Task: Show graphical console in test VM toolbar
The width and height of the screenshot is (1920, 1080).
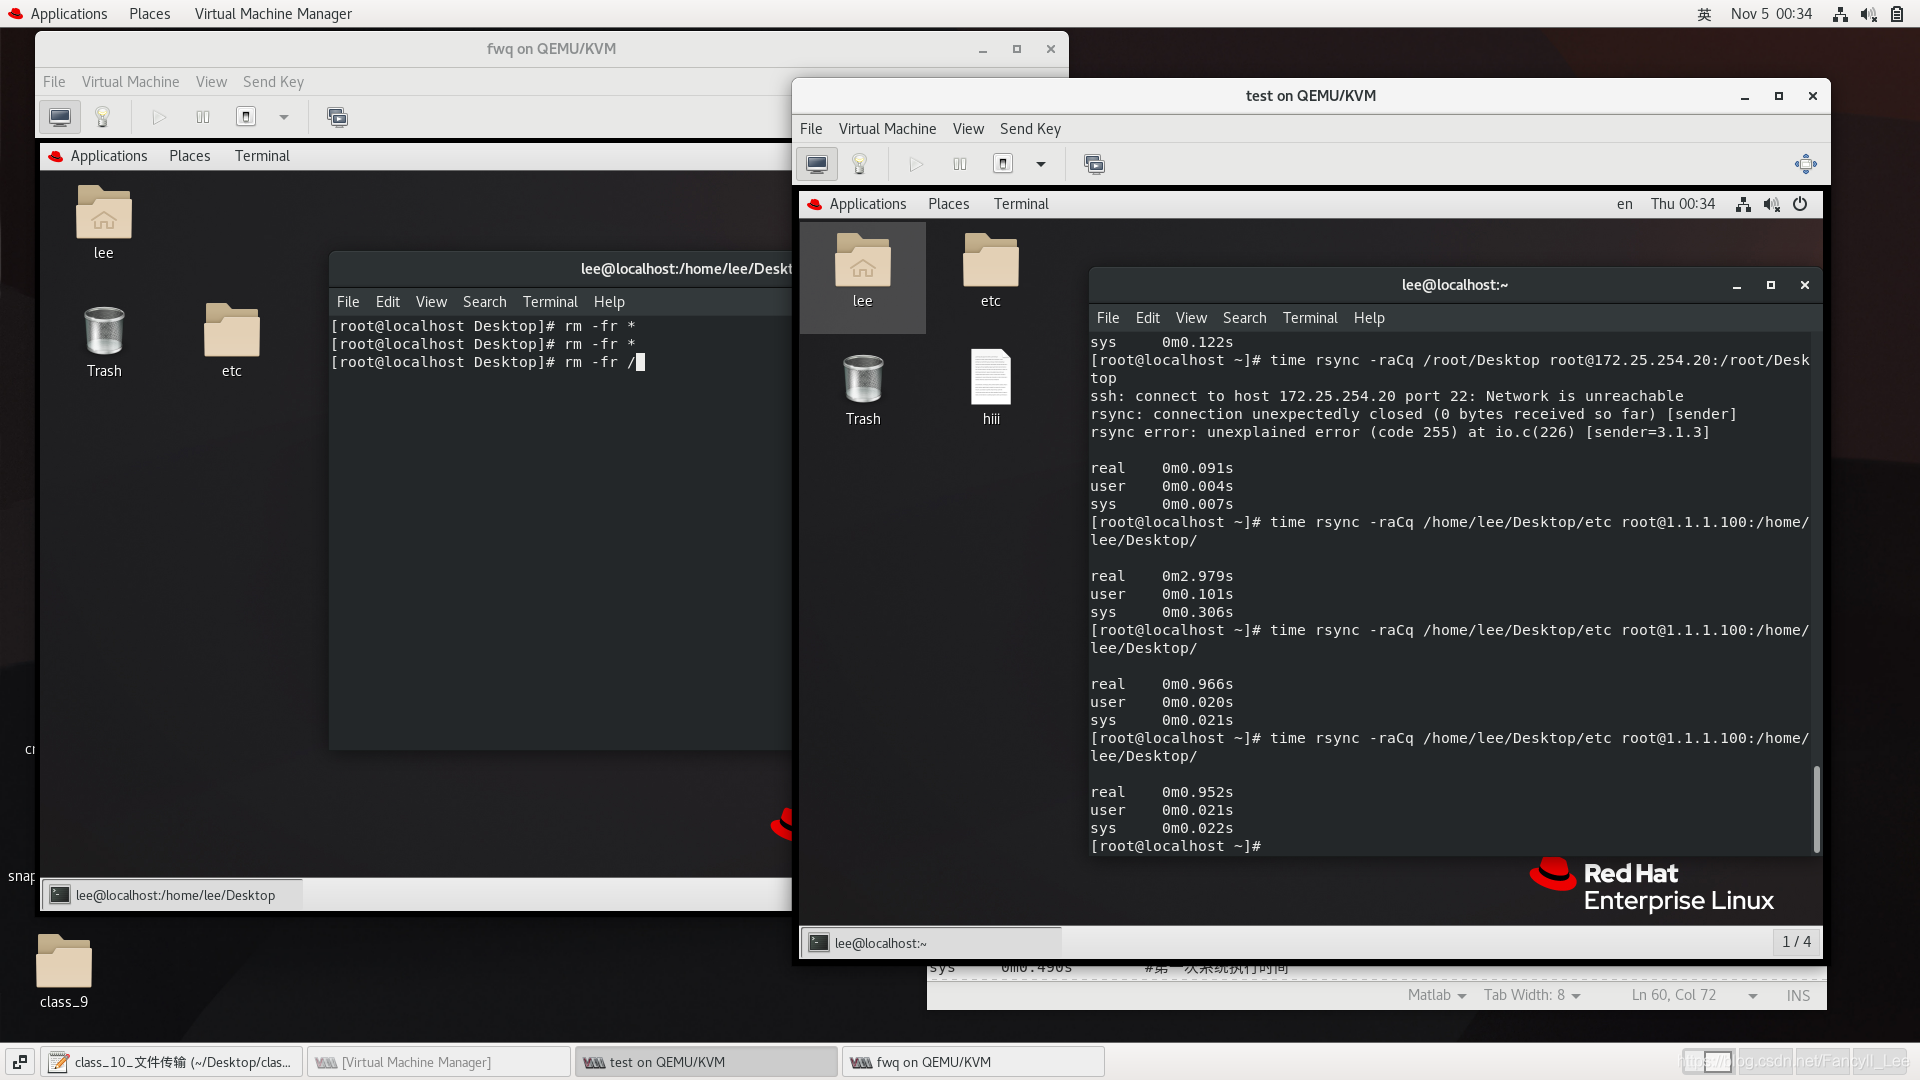Action: click(817, 164)
